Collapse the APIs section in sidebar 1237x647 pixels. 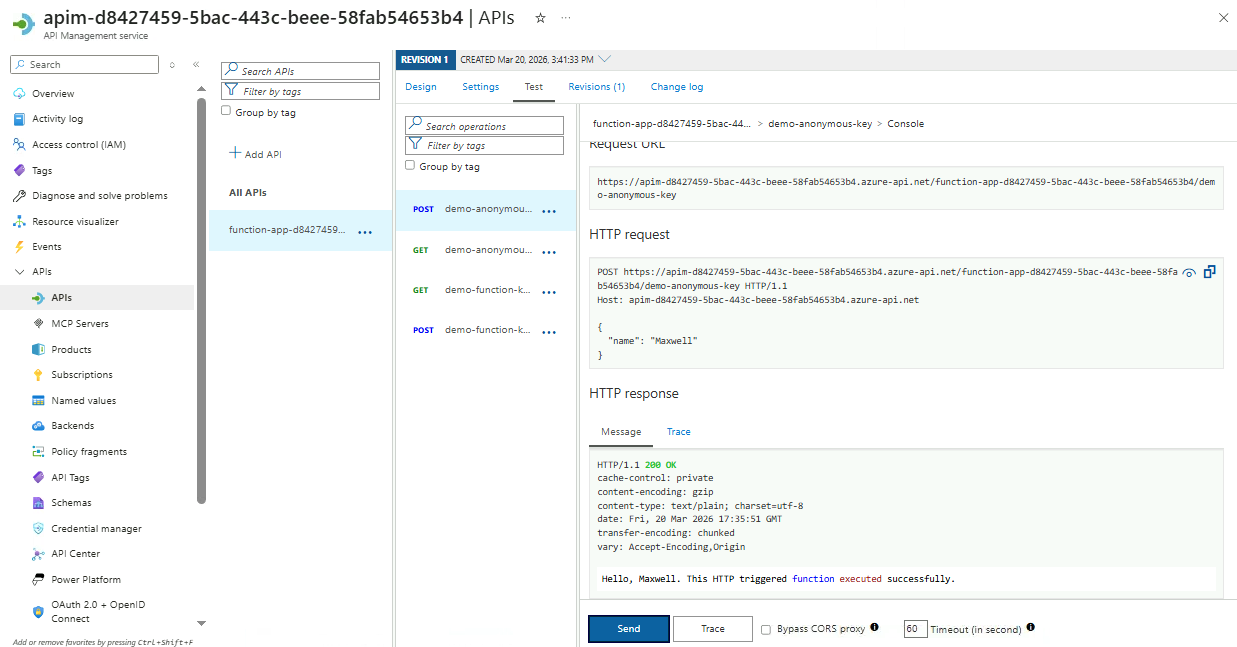[x=19, y=272]
